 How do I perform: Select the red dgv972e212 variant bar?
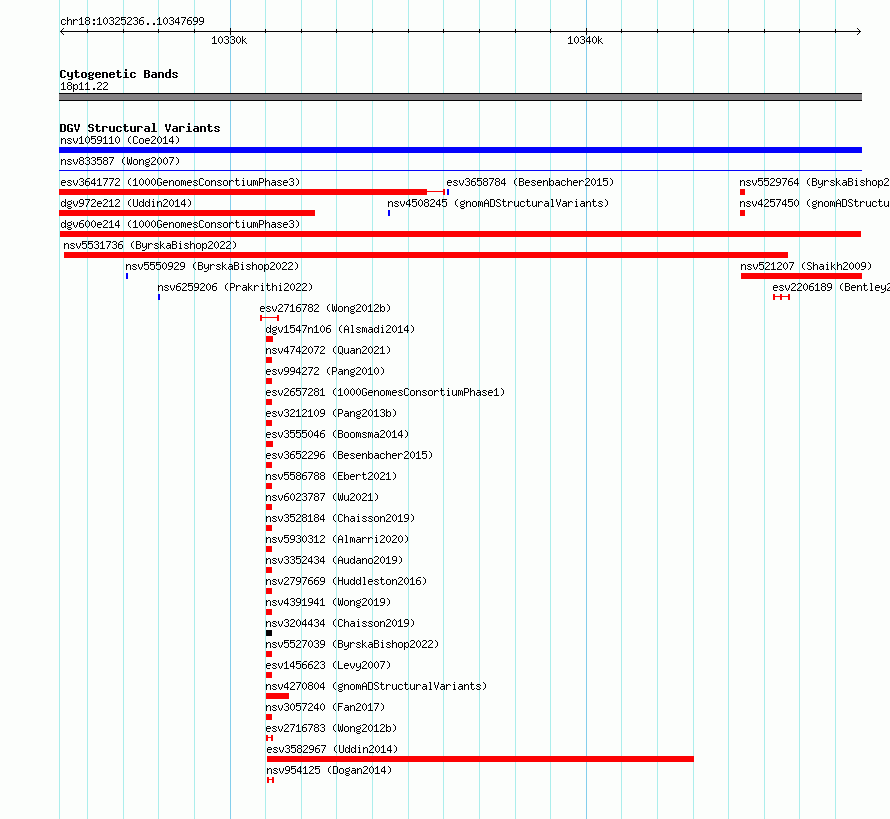point(187,213)
